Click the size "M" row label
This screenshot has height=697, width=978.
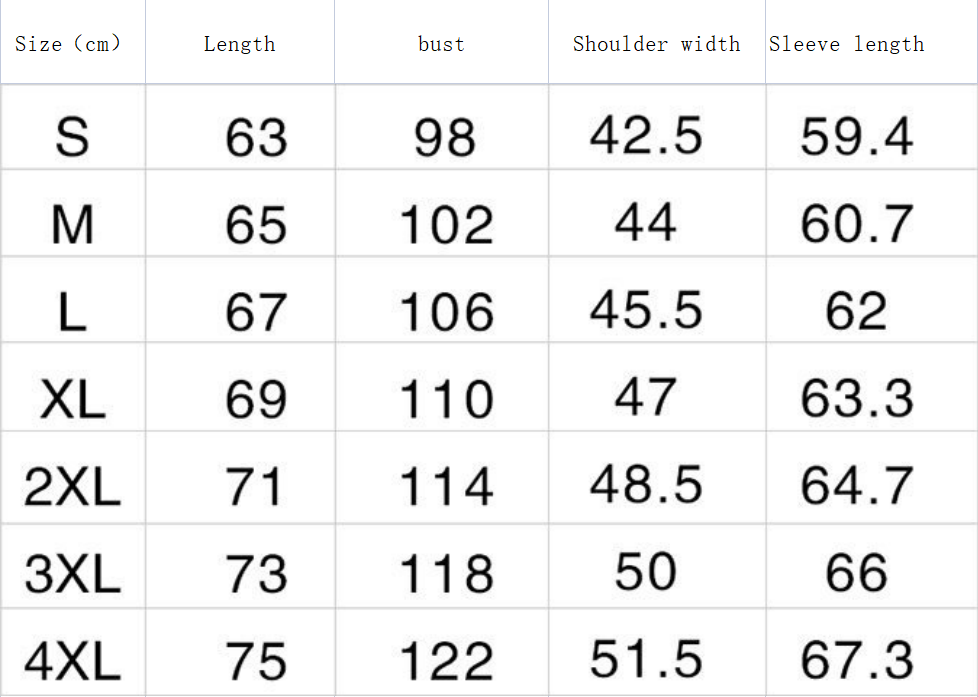72,224
